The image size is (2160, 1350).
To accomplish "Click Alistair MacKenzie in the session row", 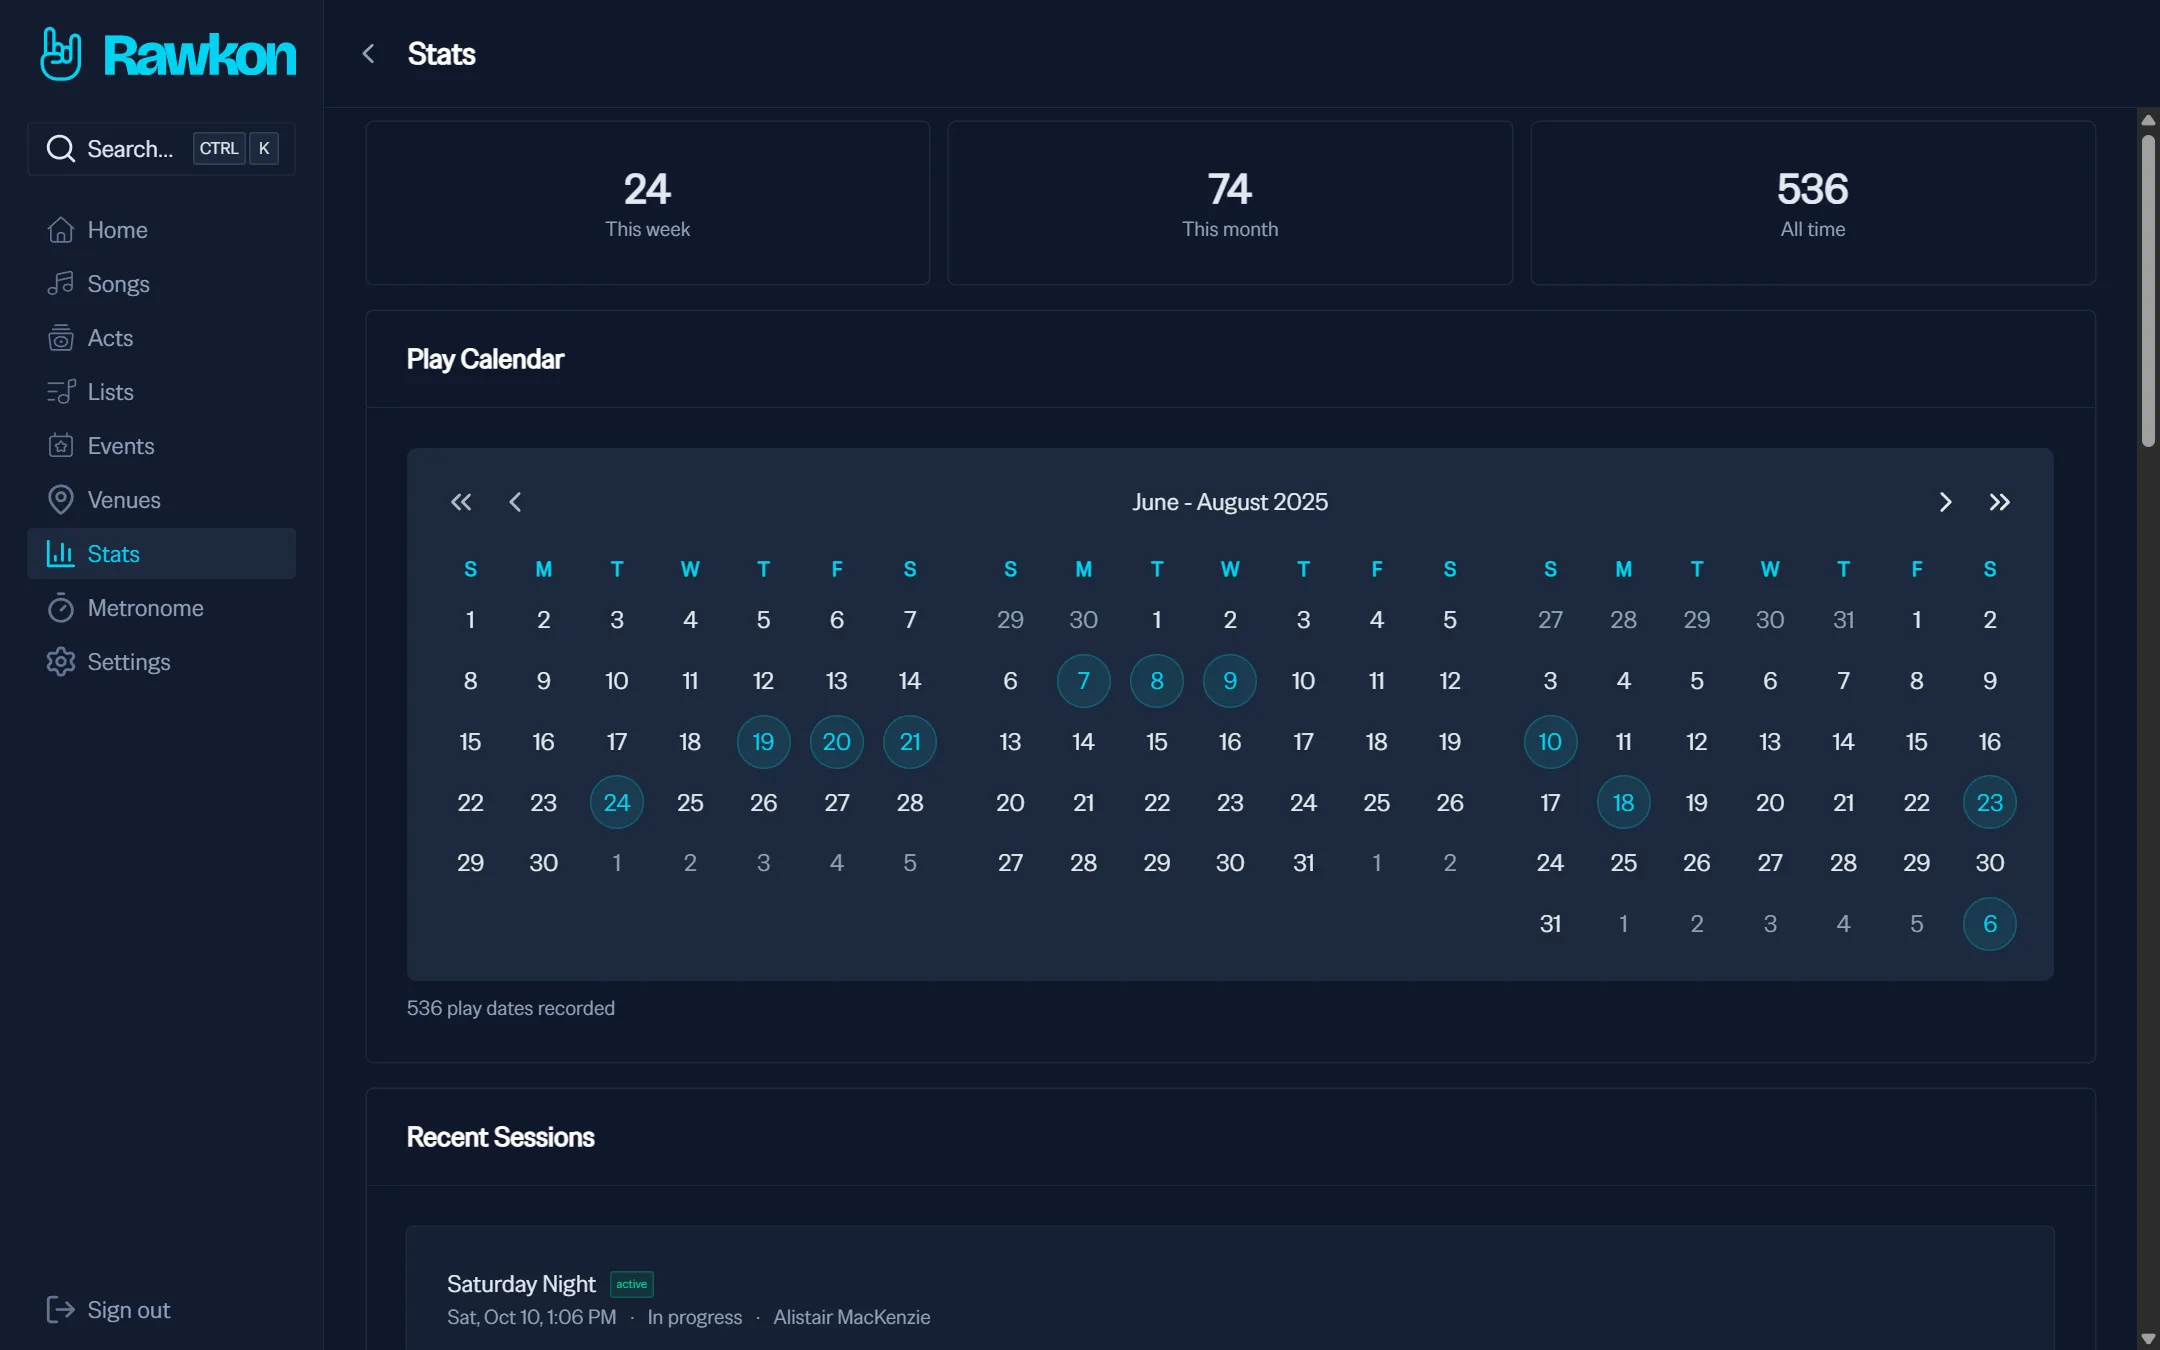I will coord(851,1317).
